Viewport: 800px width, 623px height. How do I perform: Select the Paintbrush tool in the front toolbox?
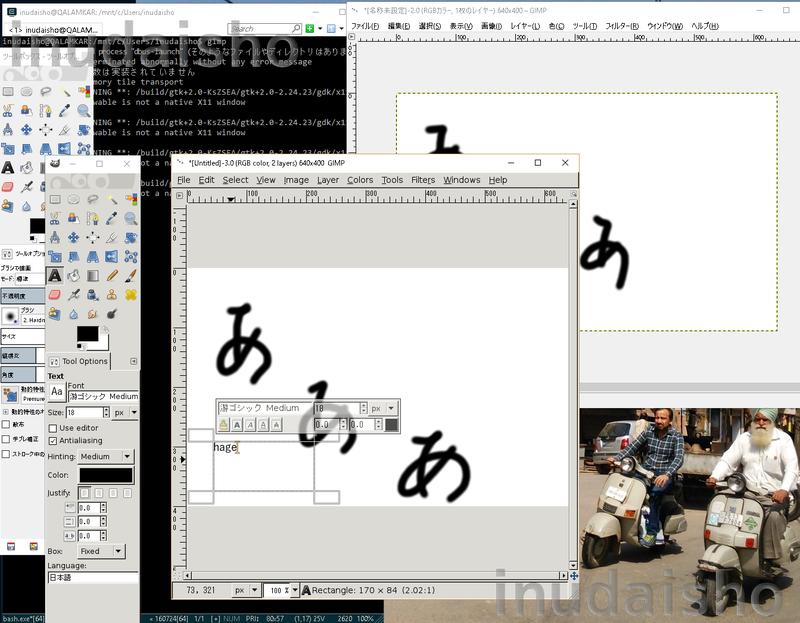131,276
